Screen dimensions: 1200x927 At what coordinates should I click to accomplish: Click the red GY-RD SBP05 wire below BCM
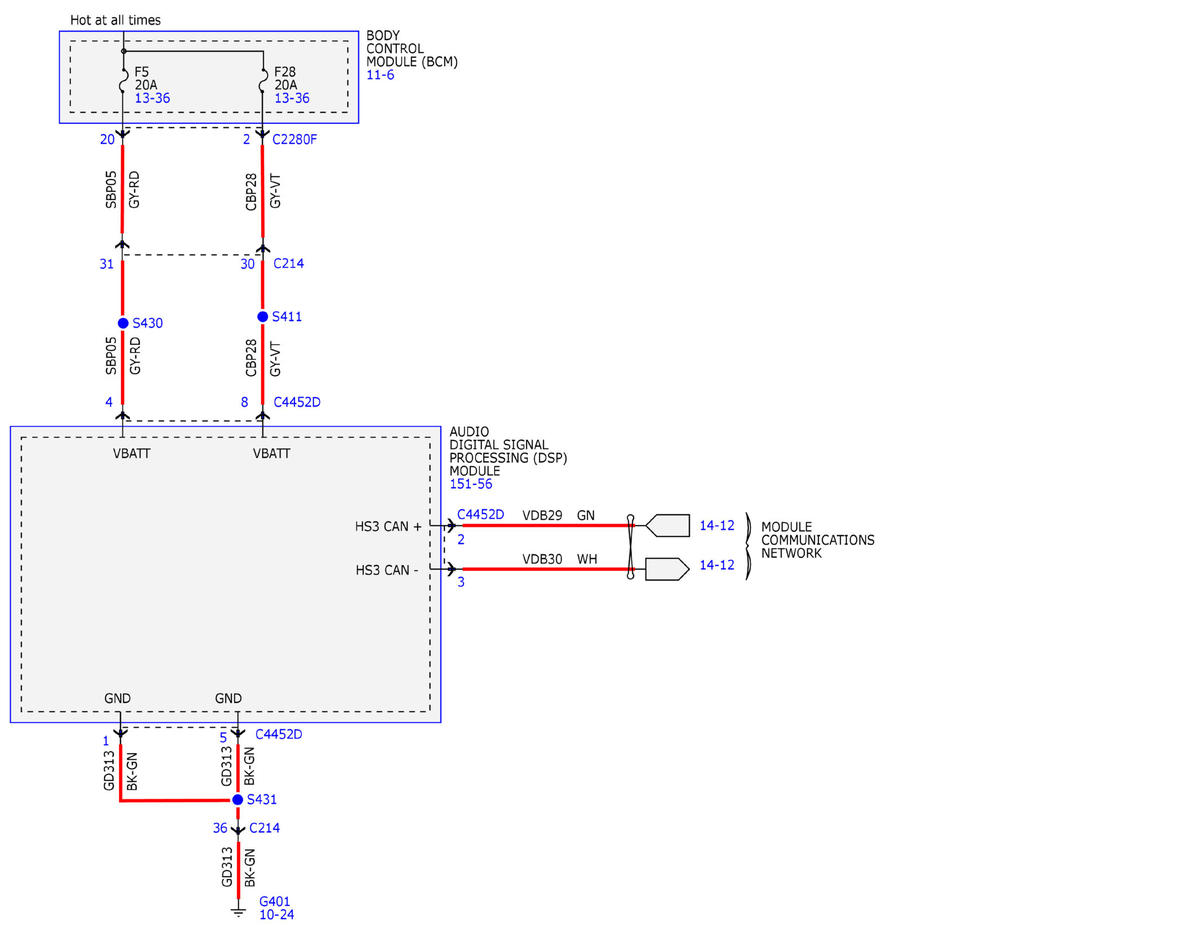(x=122, y=189)
